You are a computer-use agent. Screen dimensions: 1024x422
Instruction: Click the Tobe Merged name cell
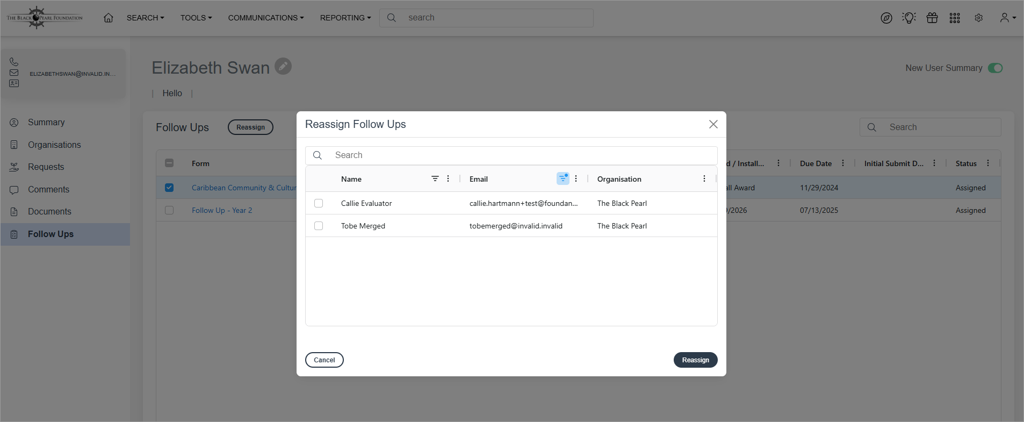[x=362, y=225]
